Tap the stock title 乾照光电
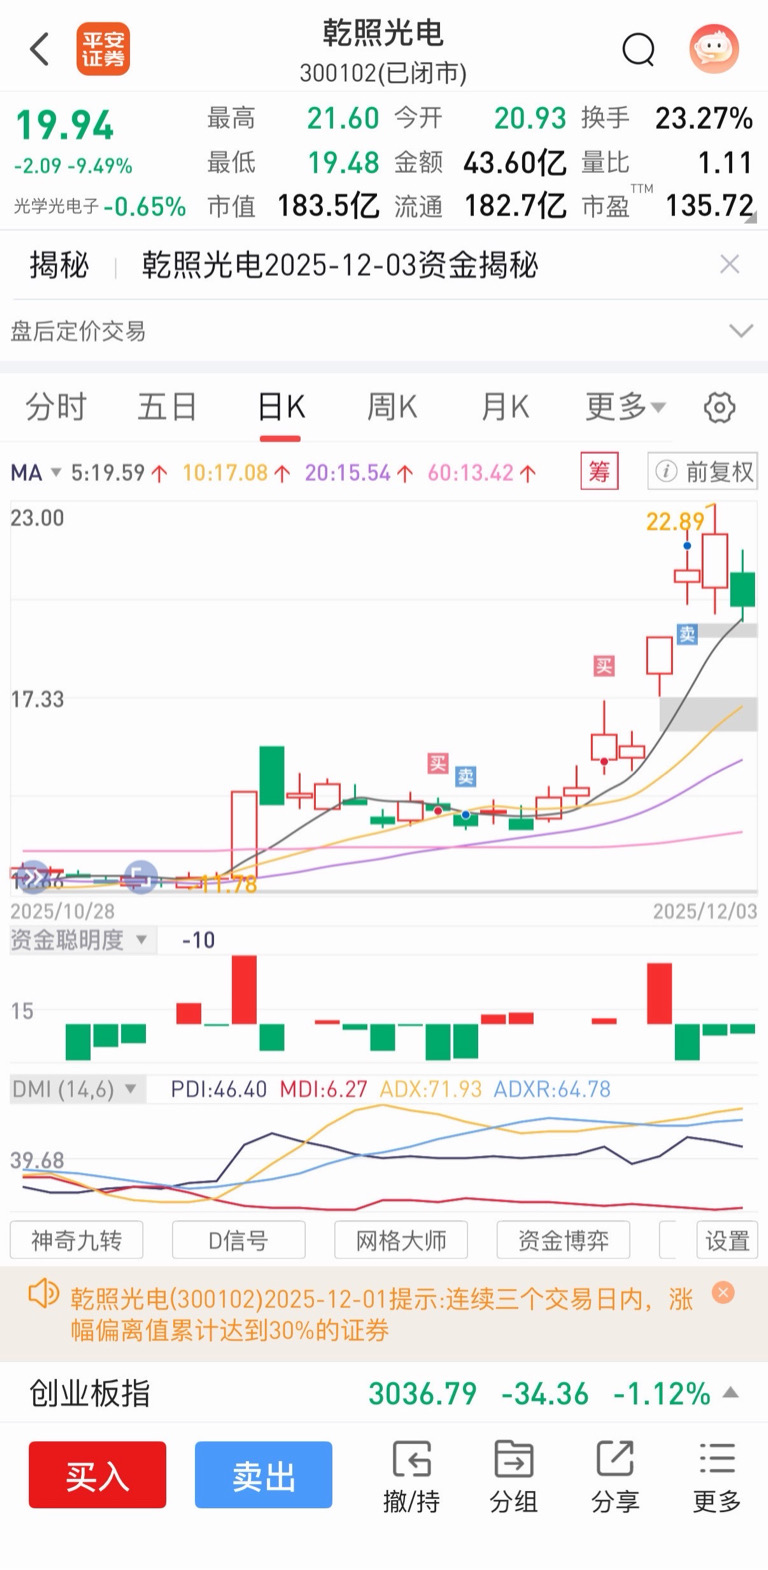Viewport: 768px width, 1570px height. pos(383,32)
